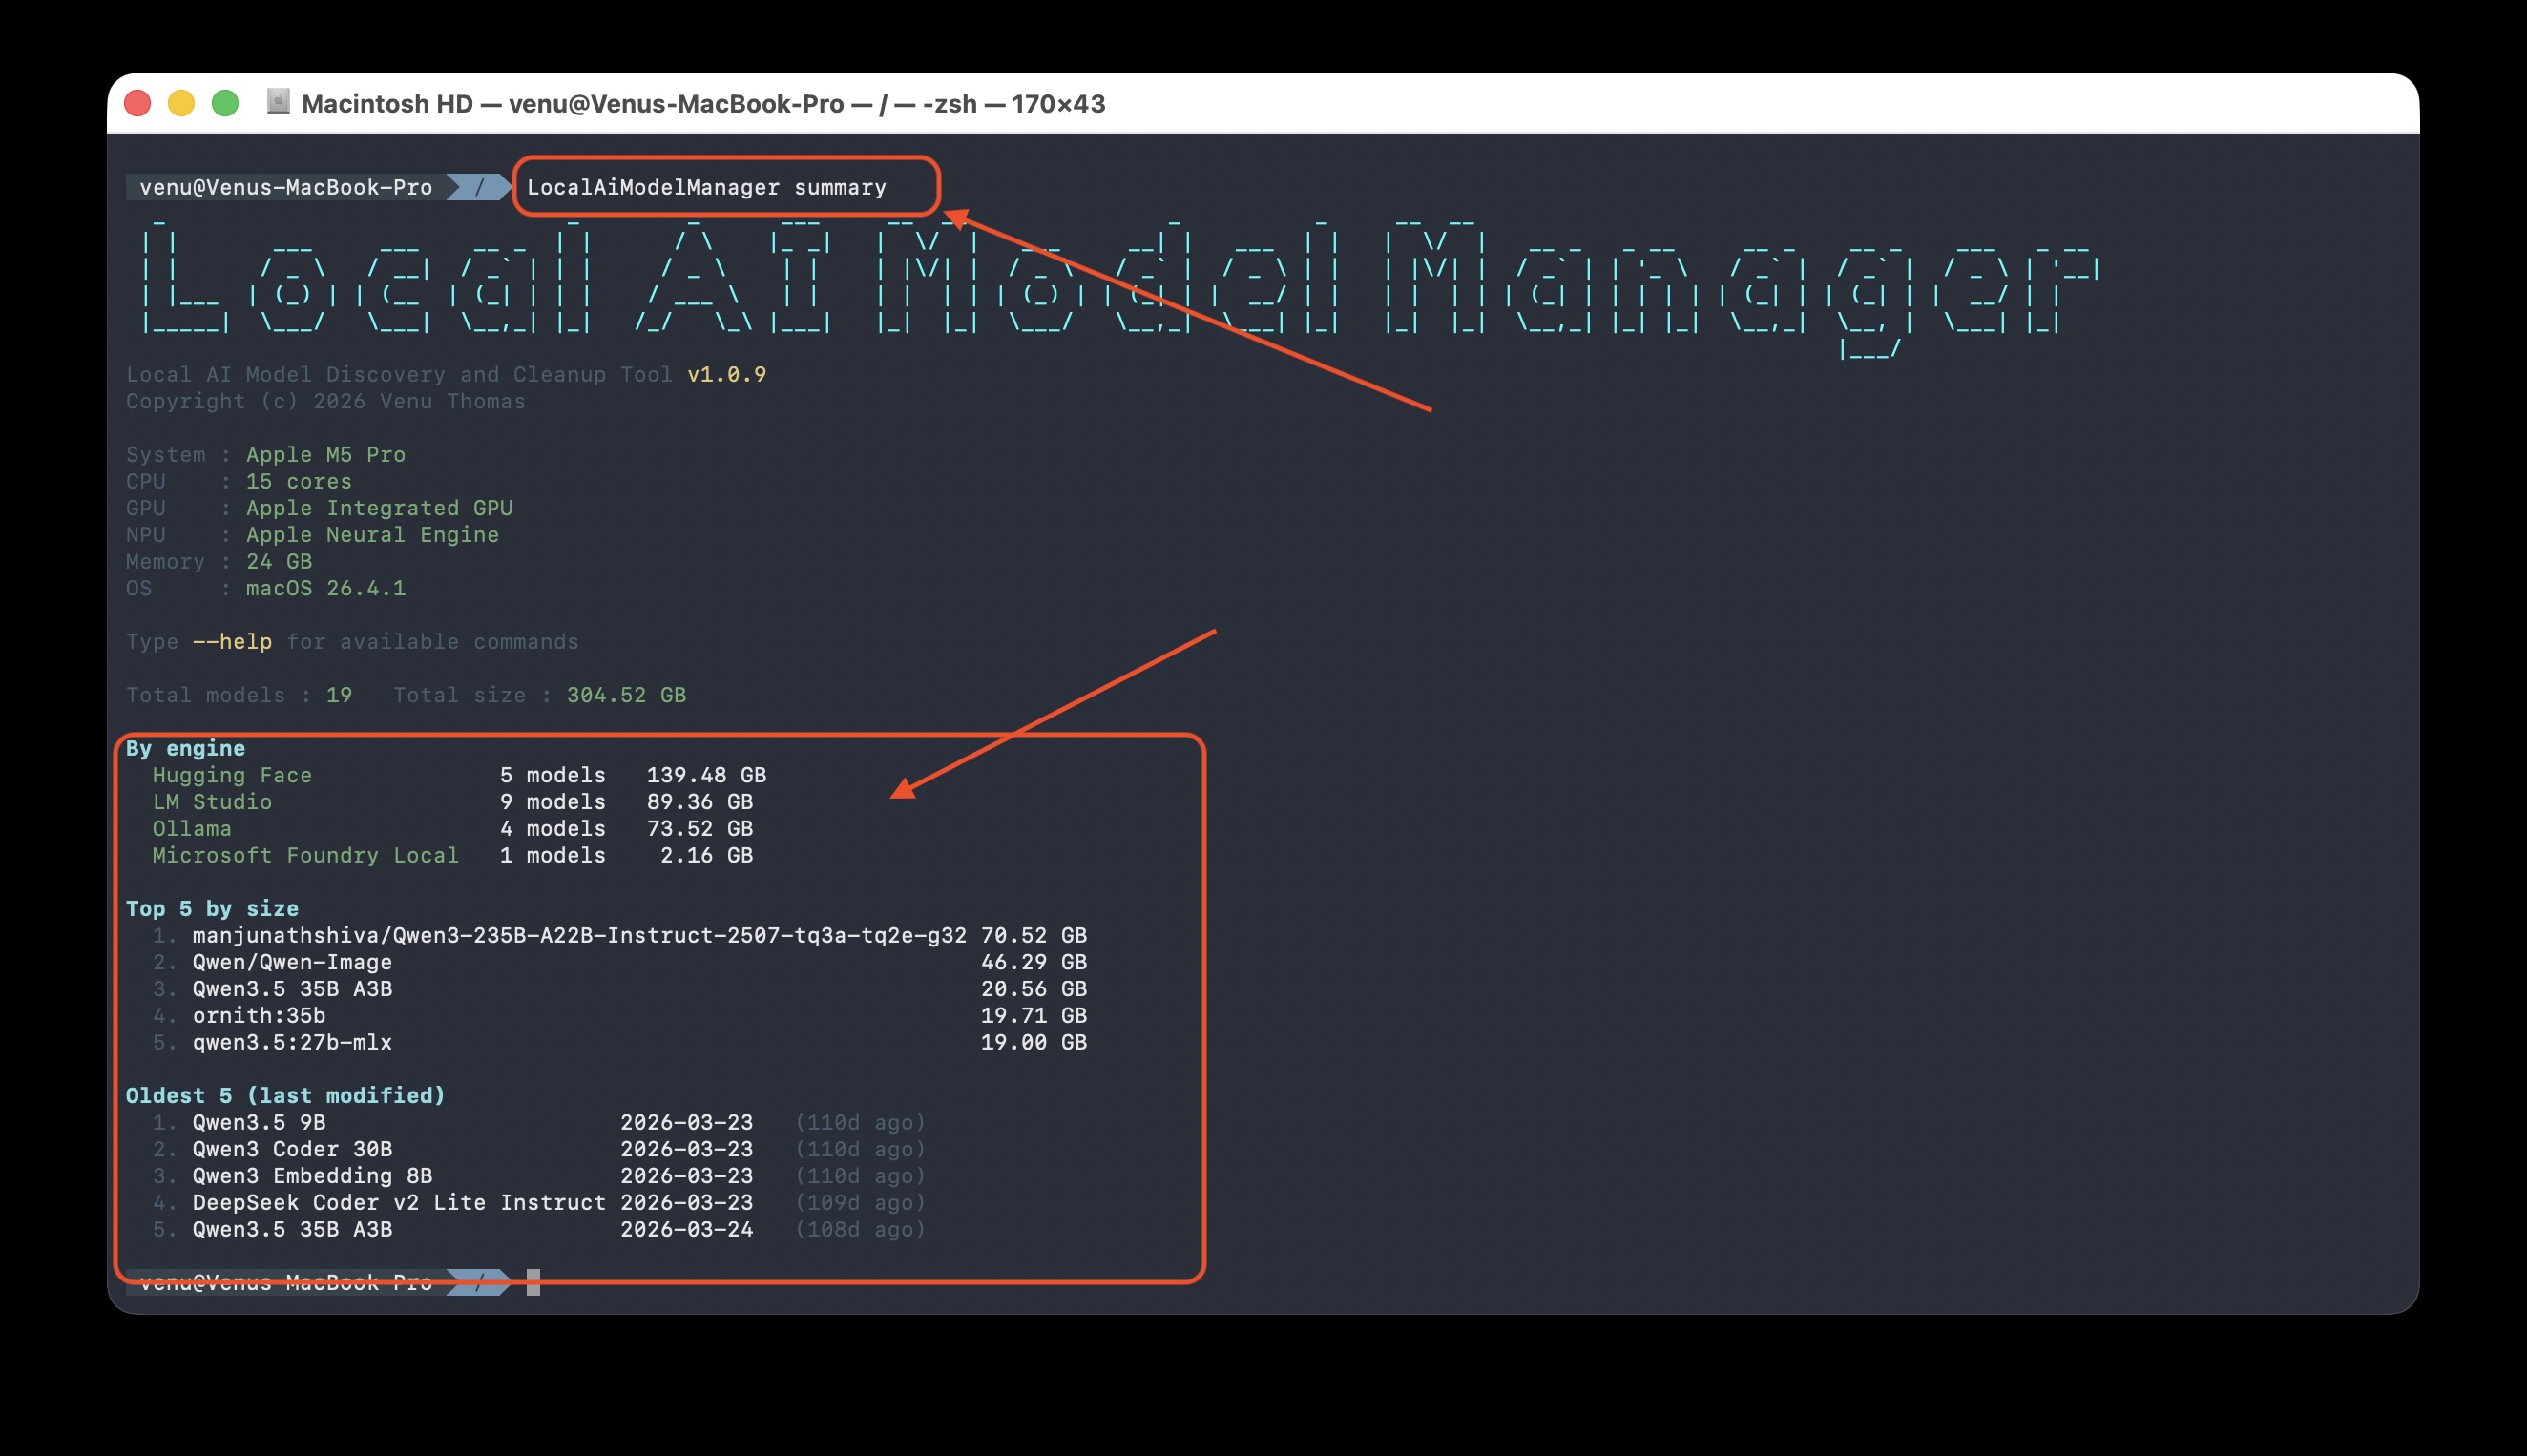
Task: Click the CPU value '15 cores'
Action: [299, 481]
